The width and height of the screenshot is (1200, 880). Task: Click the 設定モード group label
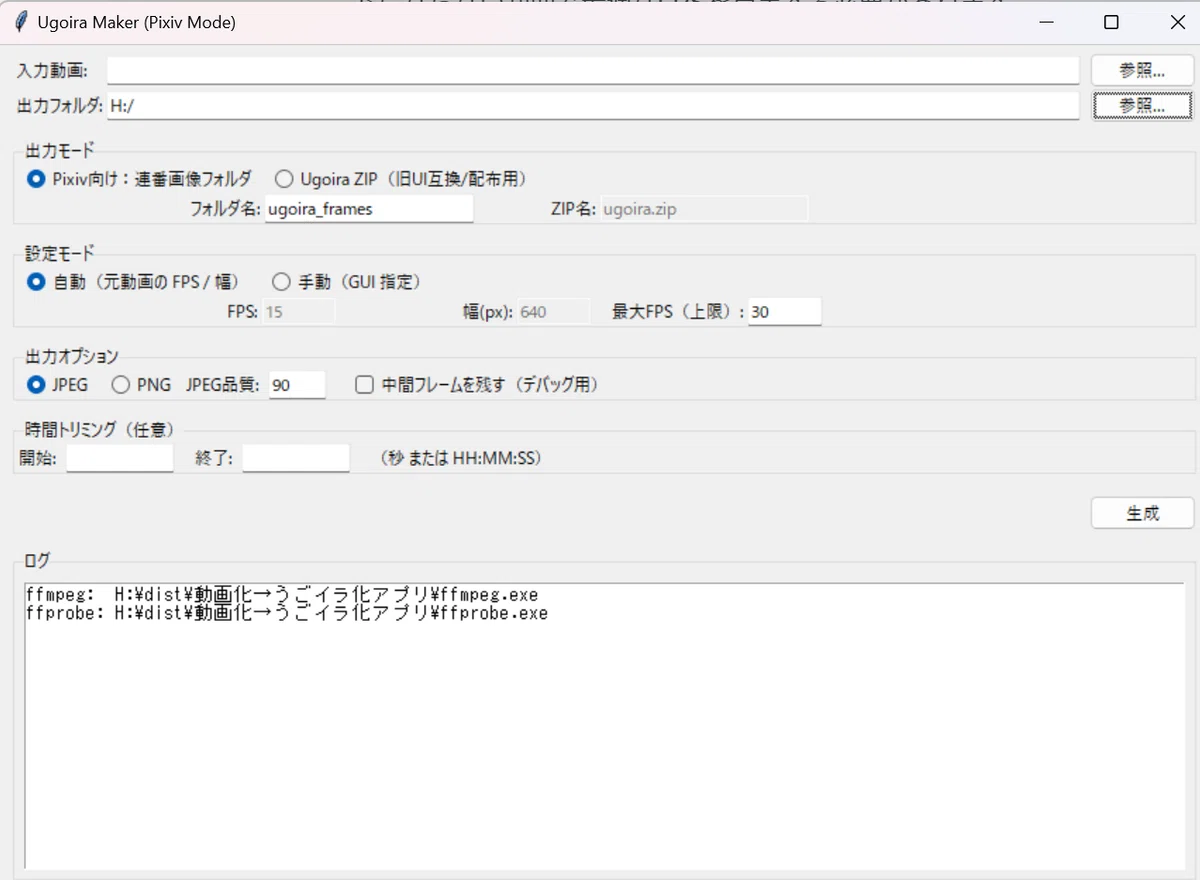pos(60,253)
